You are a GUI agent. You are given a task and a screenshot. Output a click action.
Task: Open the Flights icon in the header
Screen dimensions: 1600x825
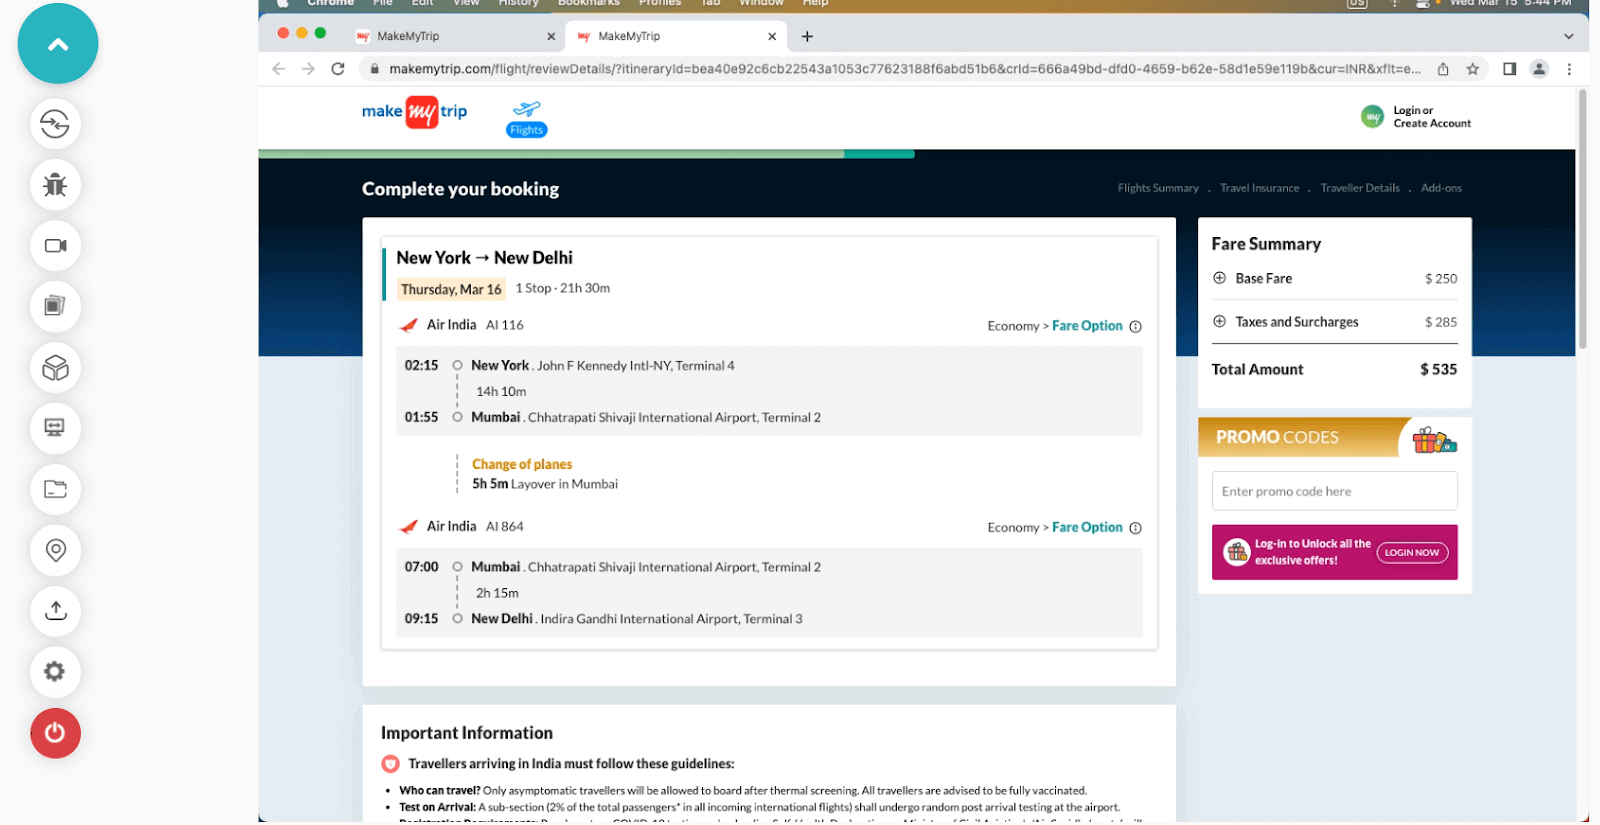tap(527, 118)
